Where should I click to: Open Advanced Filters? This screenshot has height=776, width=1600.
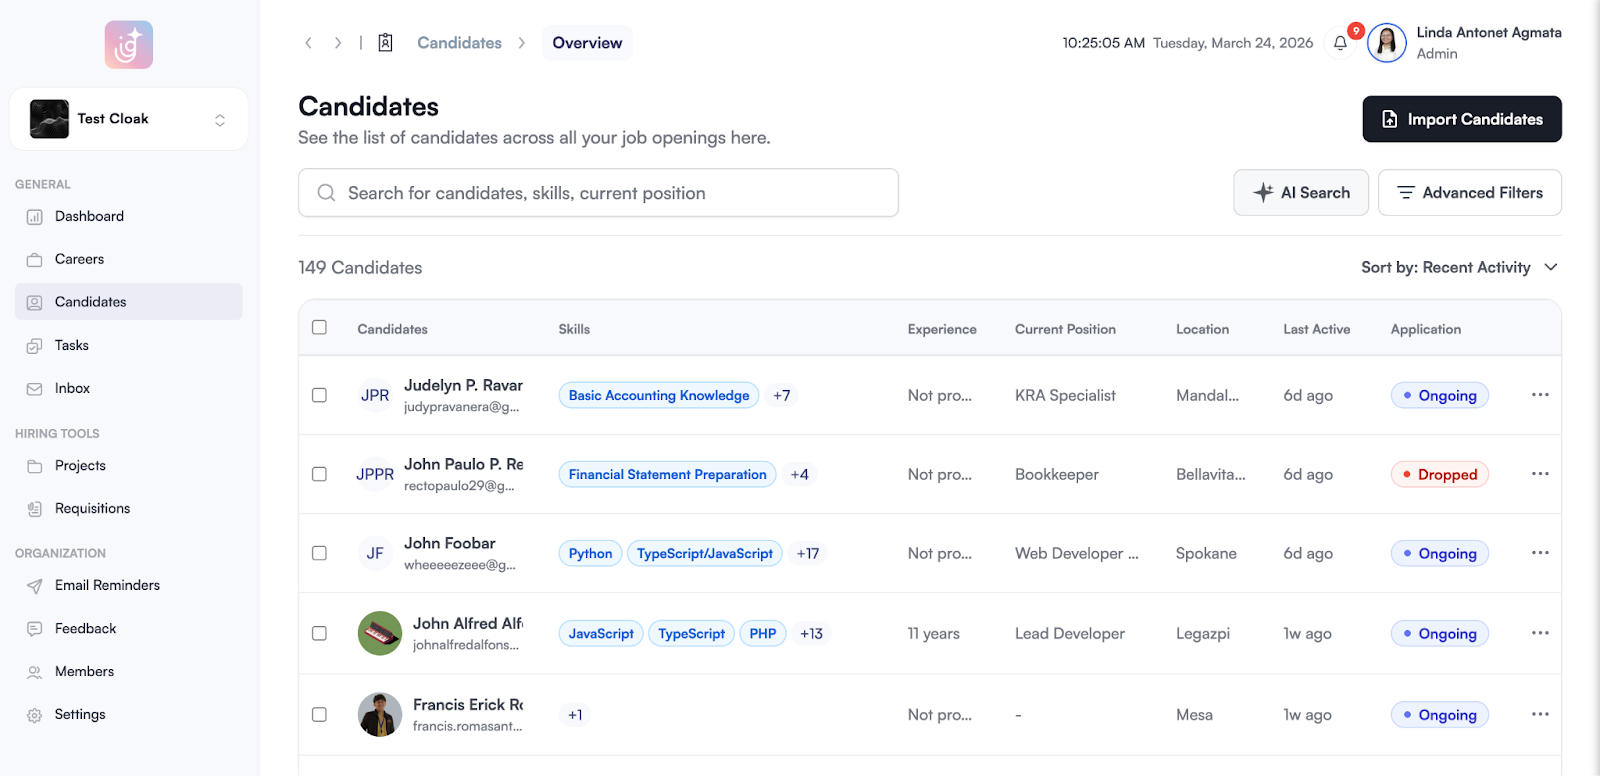[x=1469, y=192]
